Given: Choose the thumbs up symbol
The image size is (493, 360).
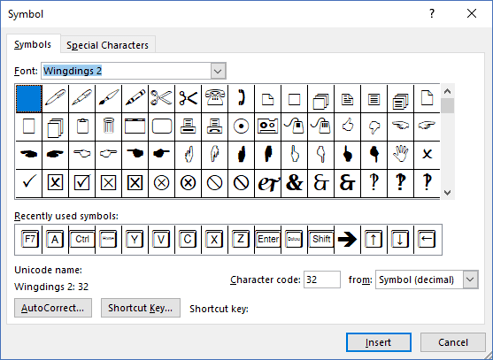Looking at the screenshot, I should (348, 127).
